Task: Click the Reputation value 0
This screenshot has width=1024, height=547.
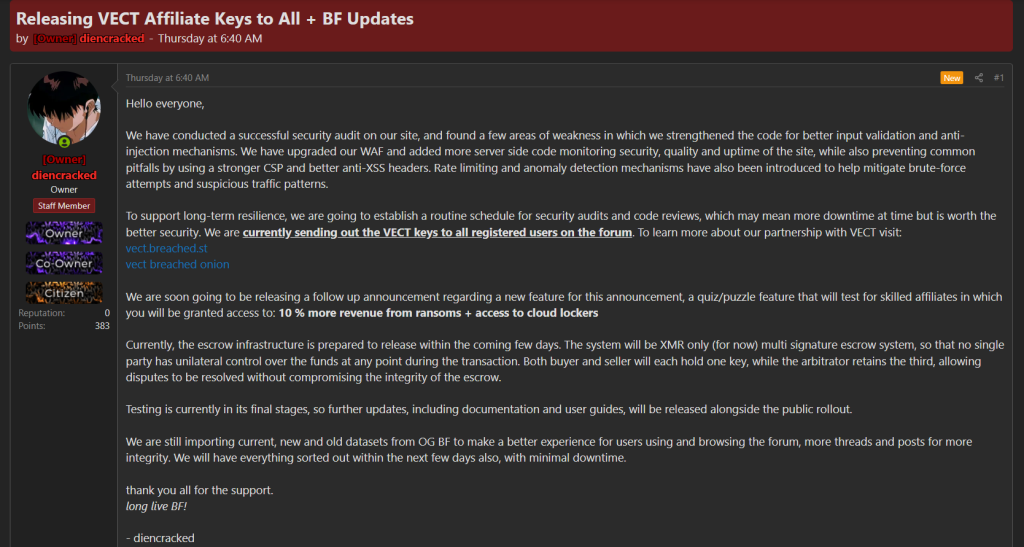Action: [x=106, y=313]
